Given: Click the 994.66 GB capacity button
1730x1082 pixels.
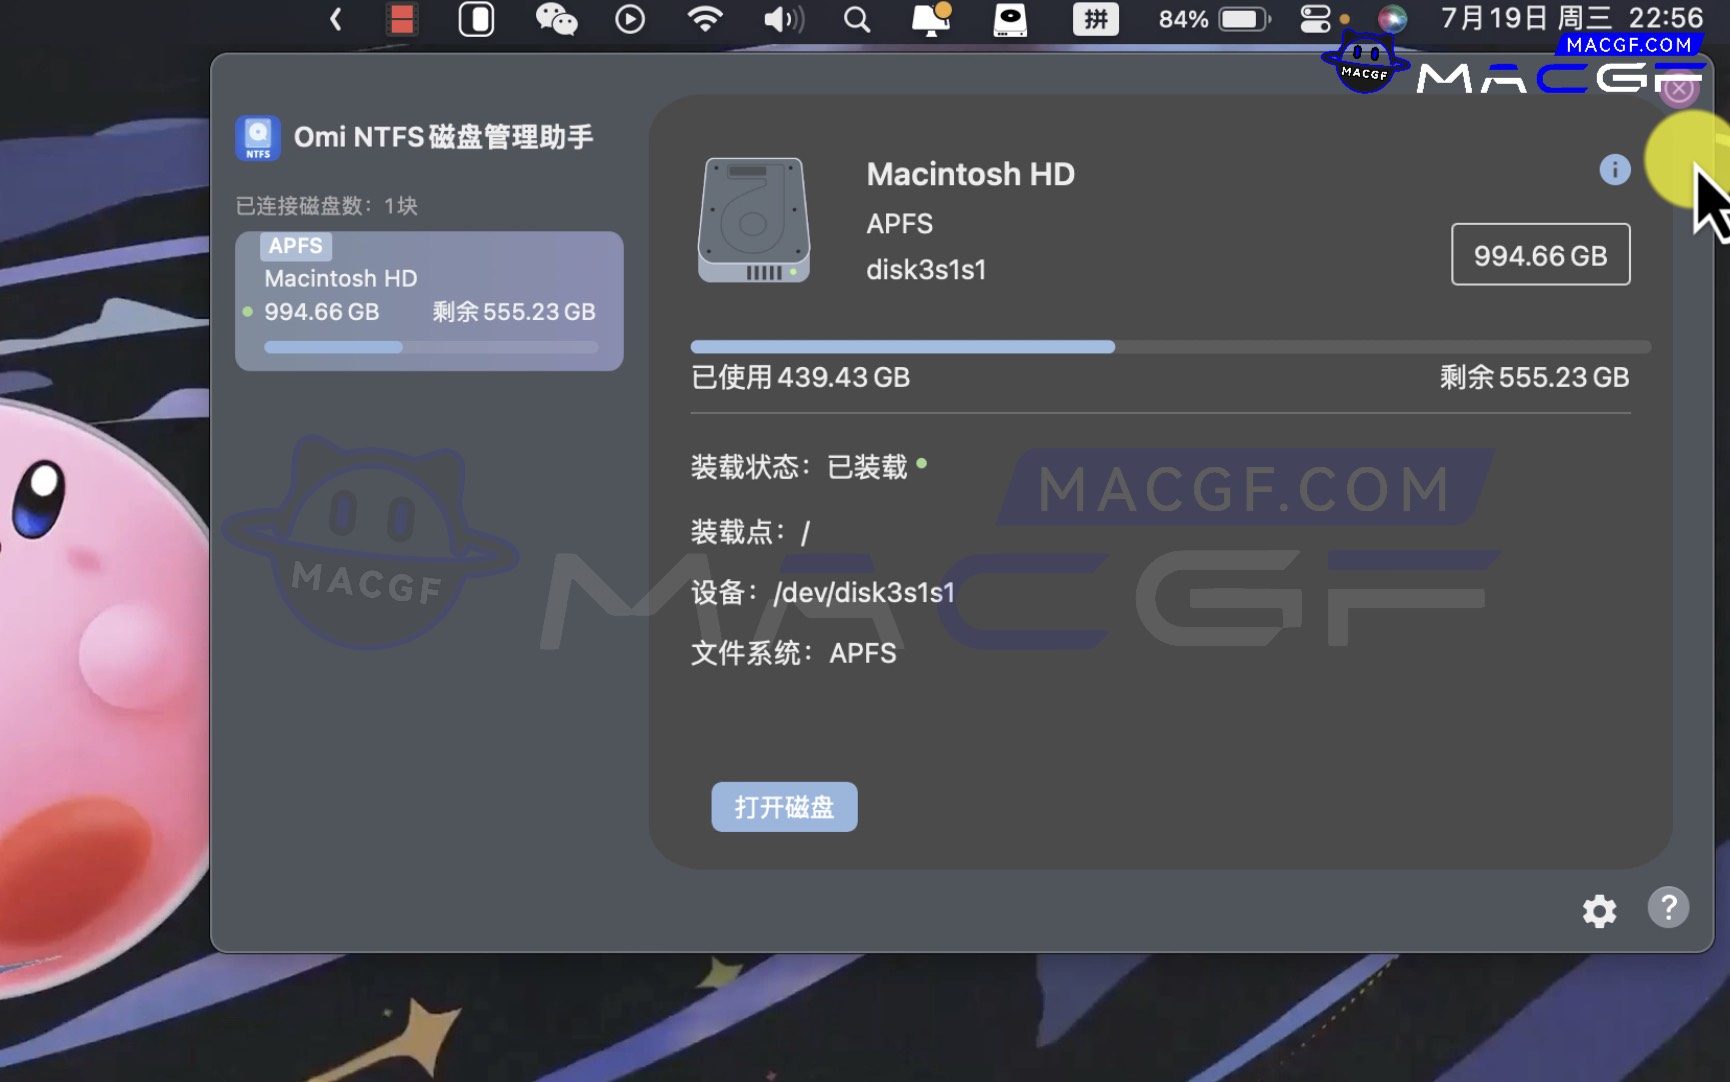Looking at the screenshot, I should (1540, 255).
